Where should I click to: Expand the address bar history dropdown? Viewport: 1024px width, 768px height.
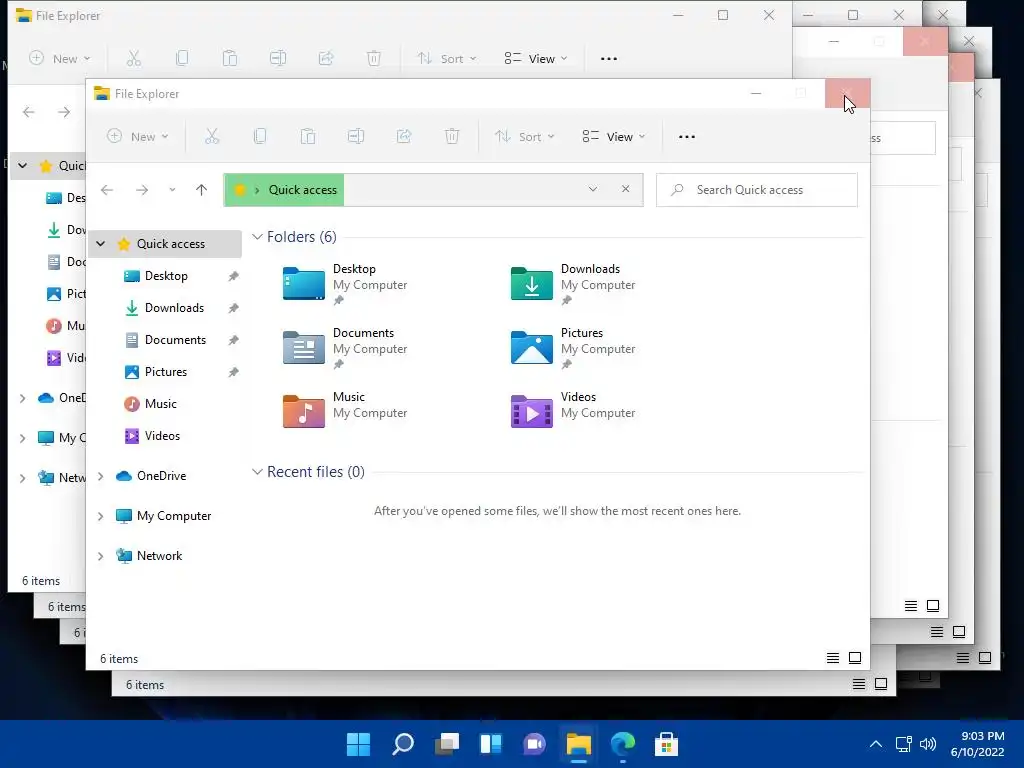(x=593, y=189)
